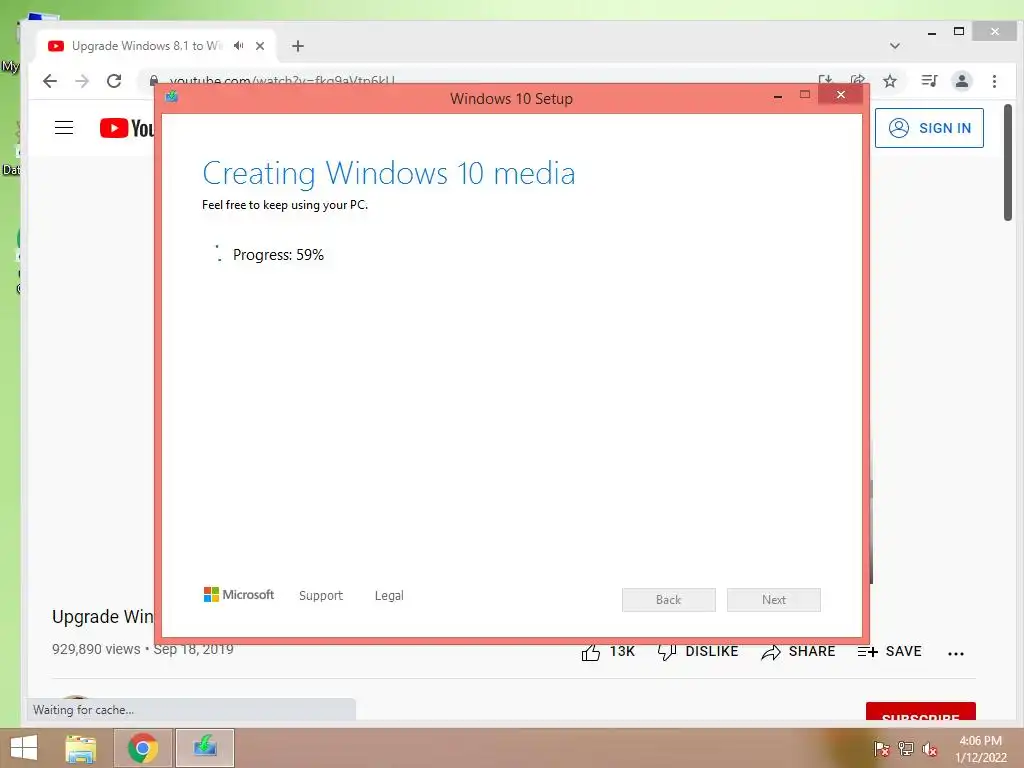Open File Explorer from the taskbar

click(80, 748)
